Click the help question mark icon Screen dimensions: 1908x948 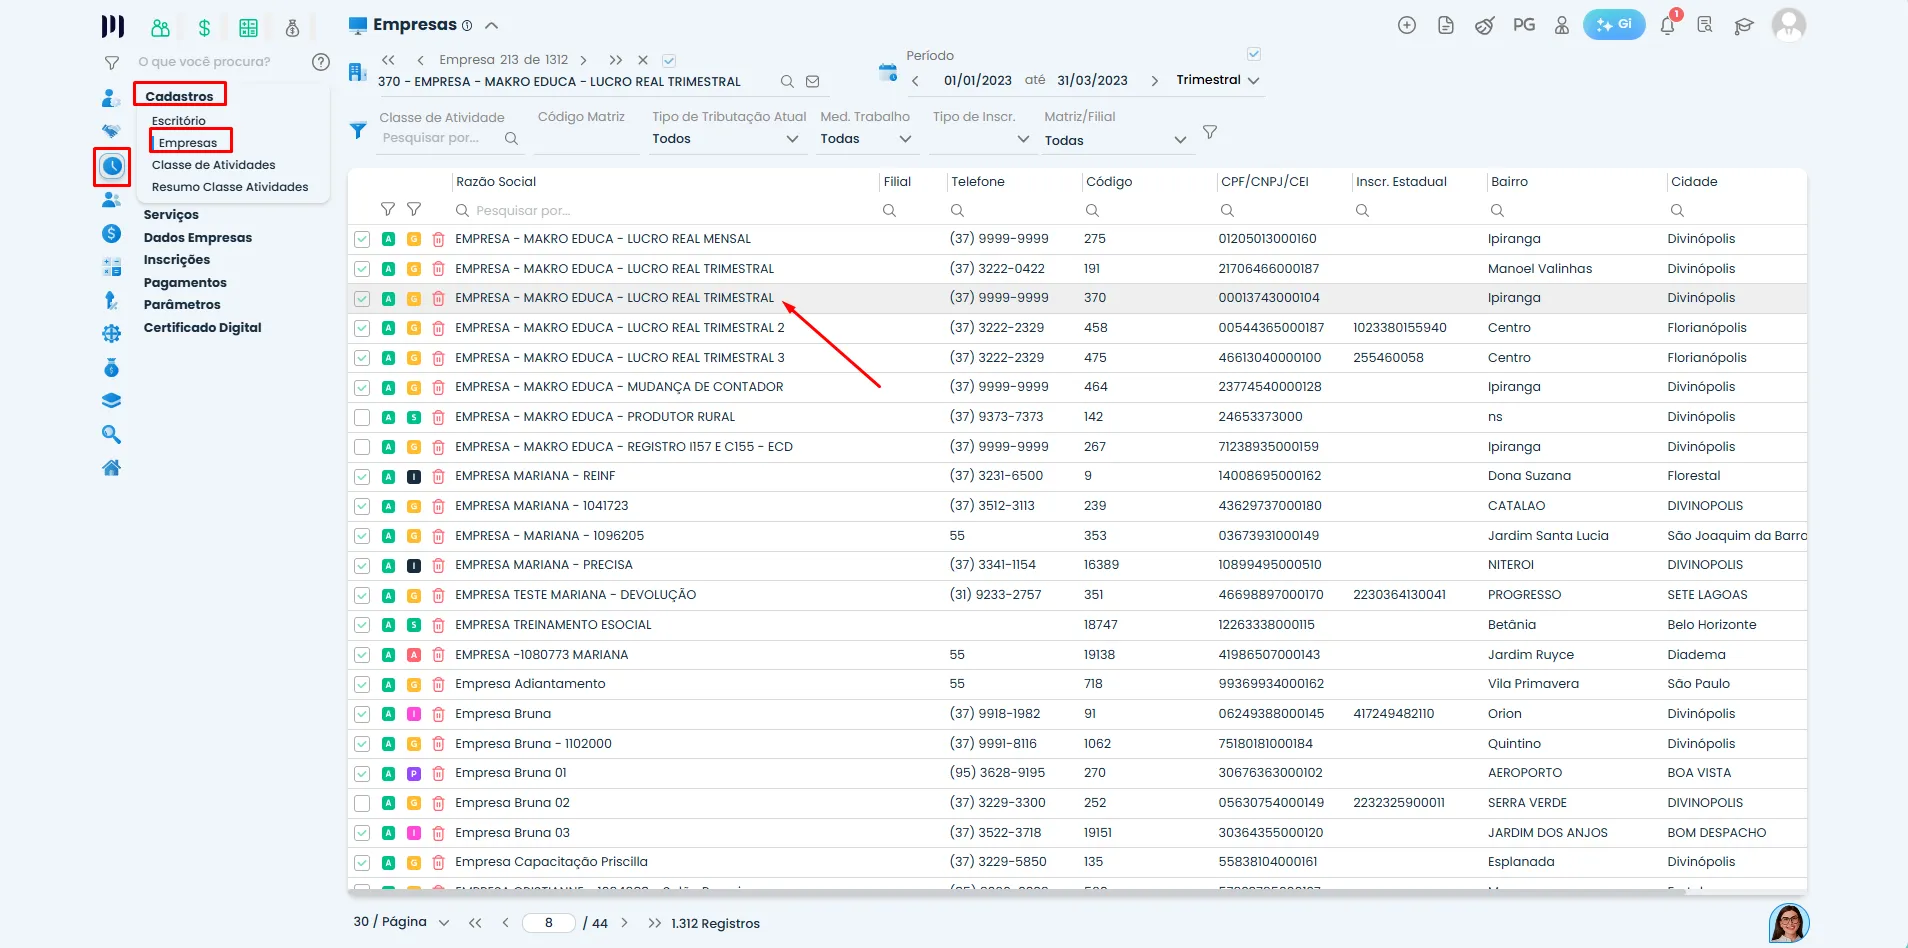[321, 62]
